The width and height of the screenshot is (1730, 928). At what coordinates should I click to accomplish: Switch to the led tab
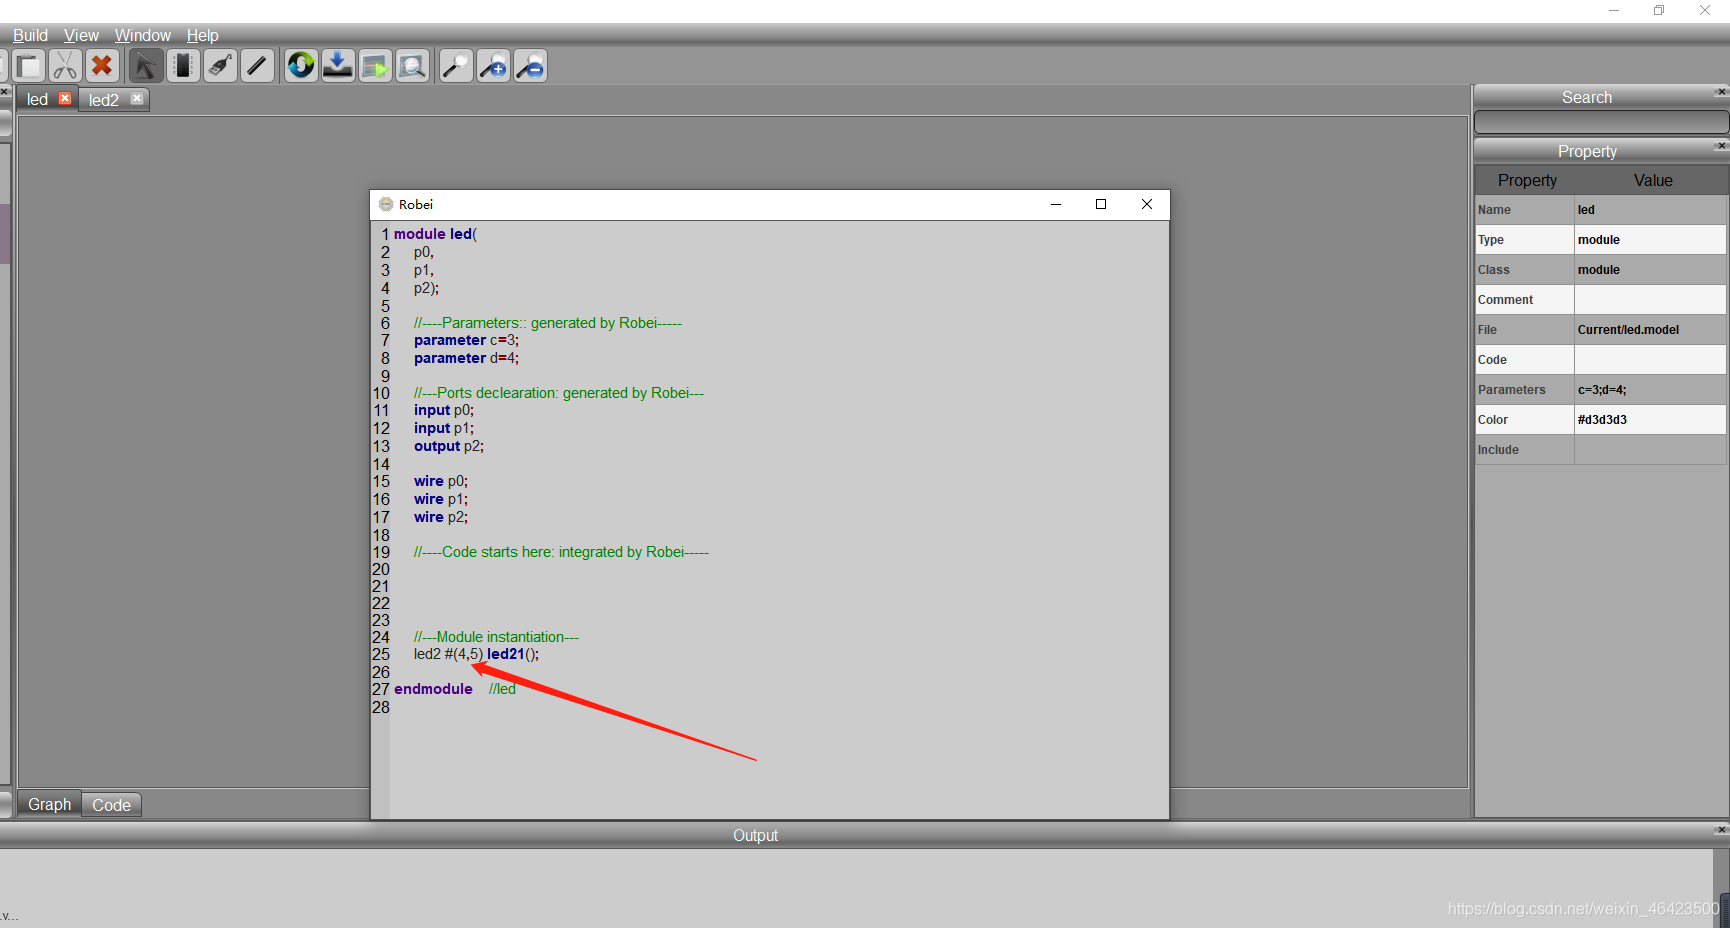(x=37, y=99)
